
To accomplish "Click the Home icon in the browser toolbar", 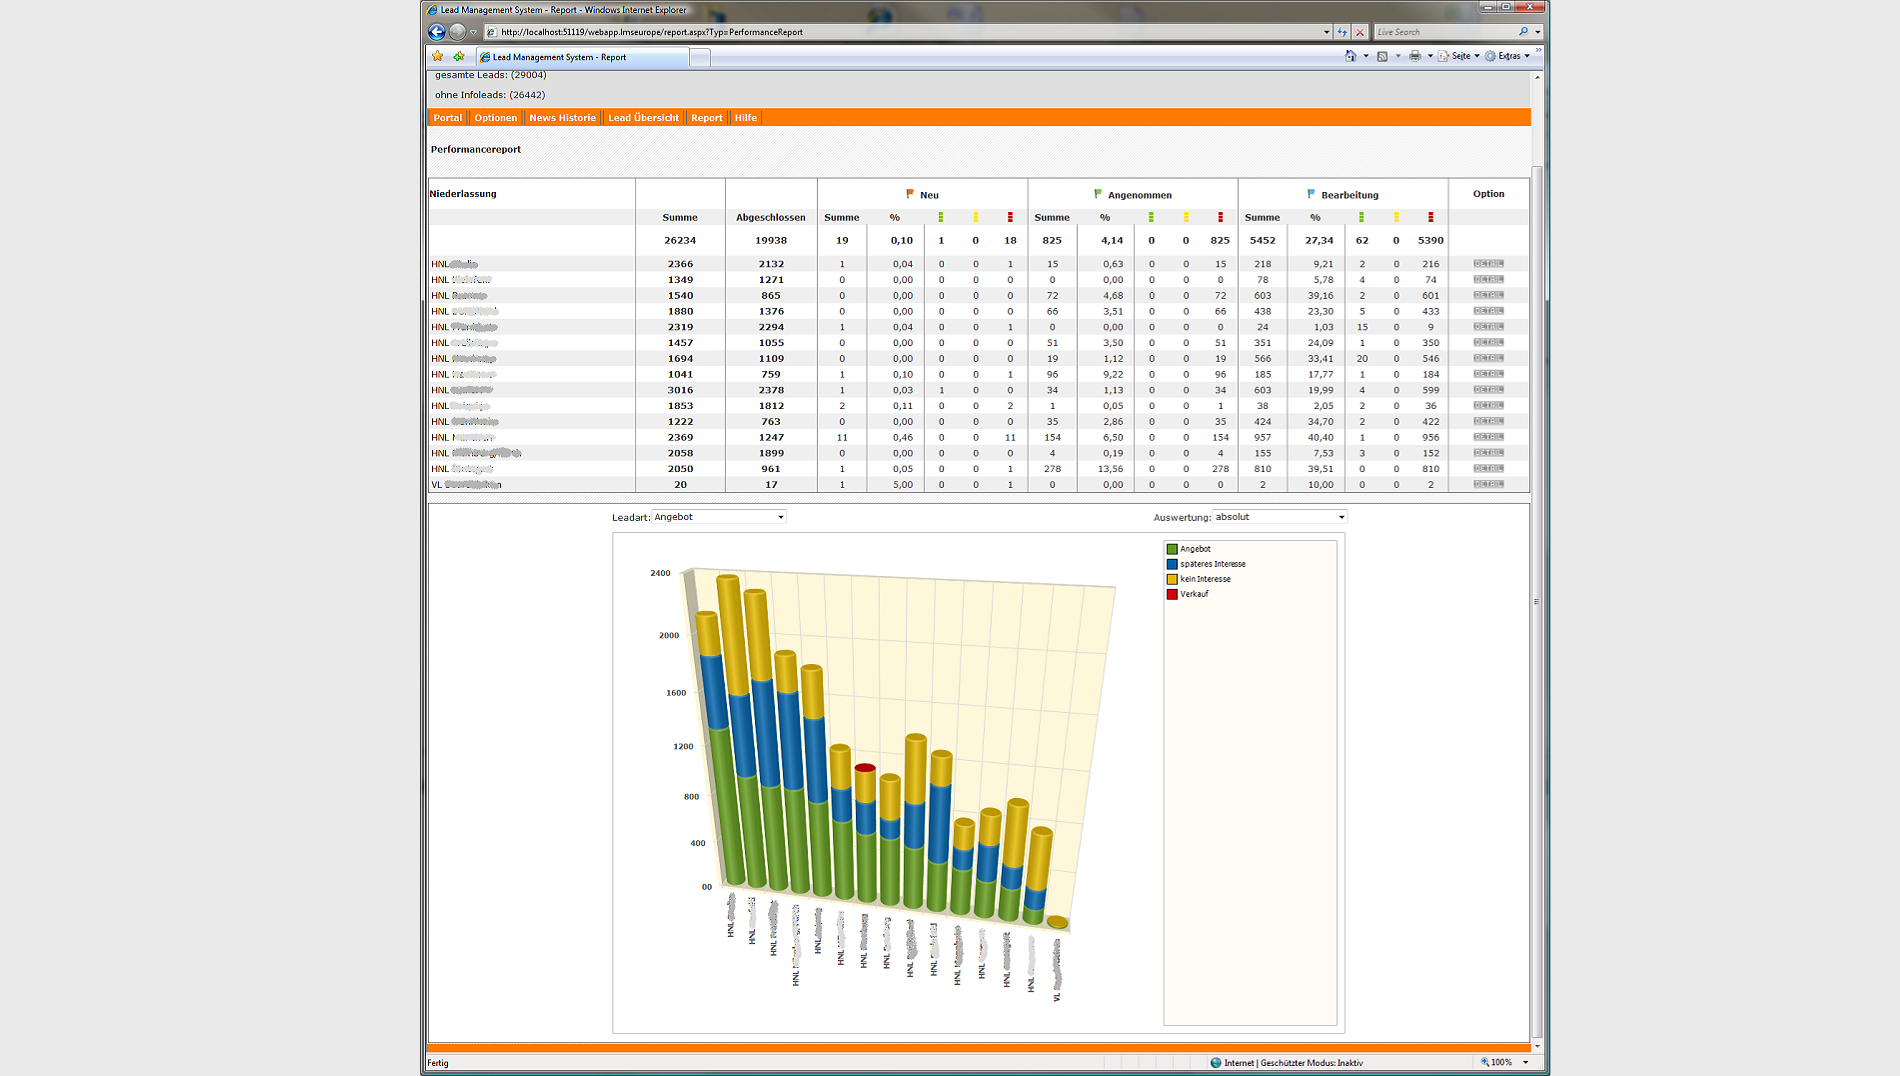I will (1351, 56).
